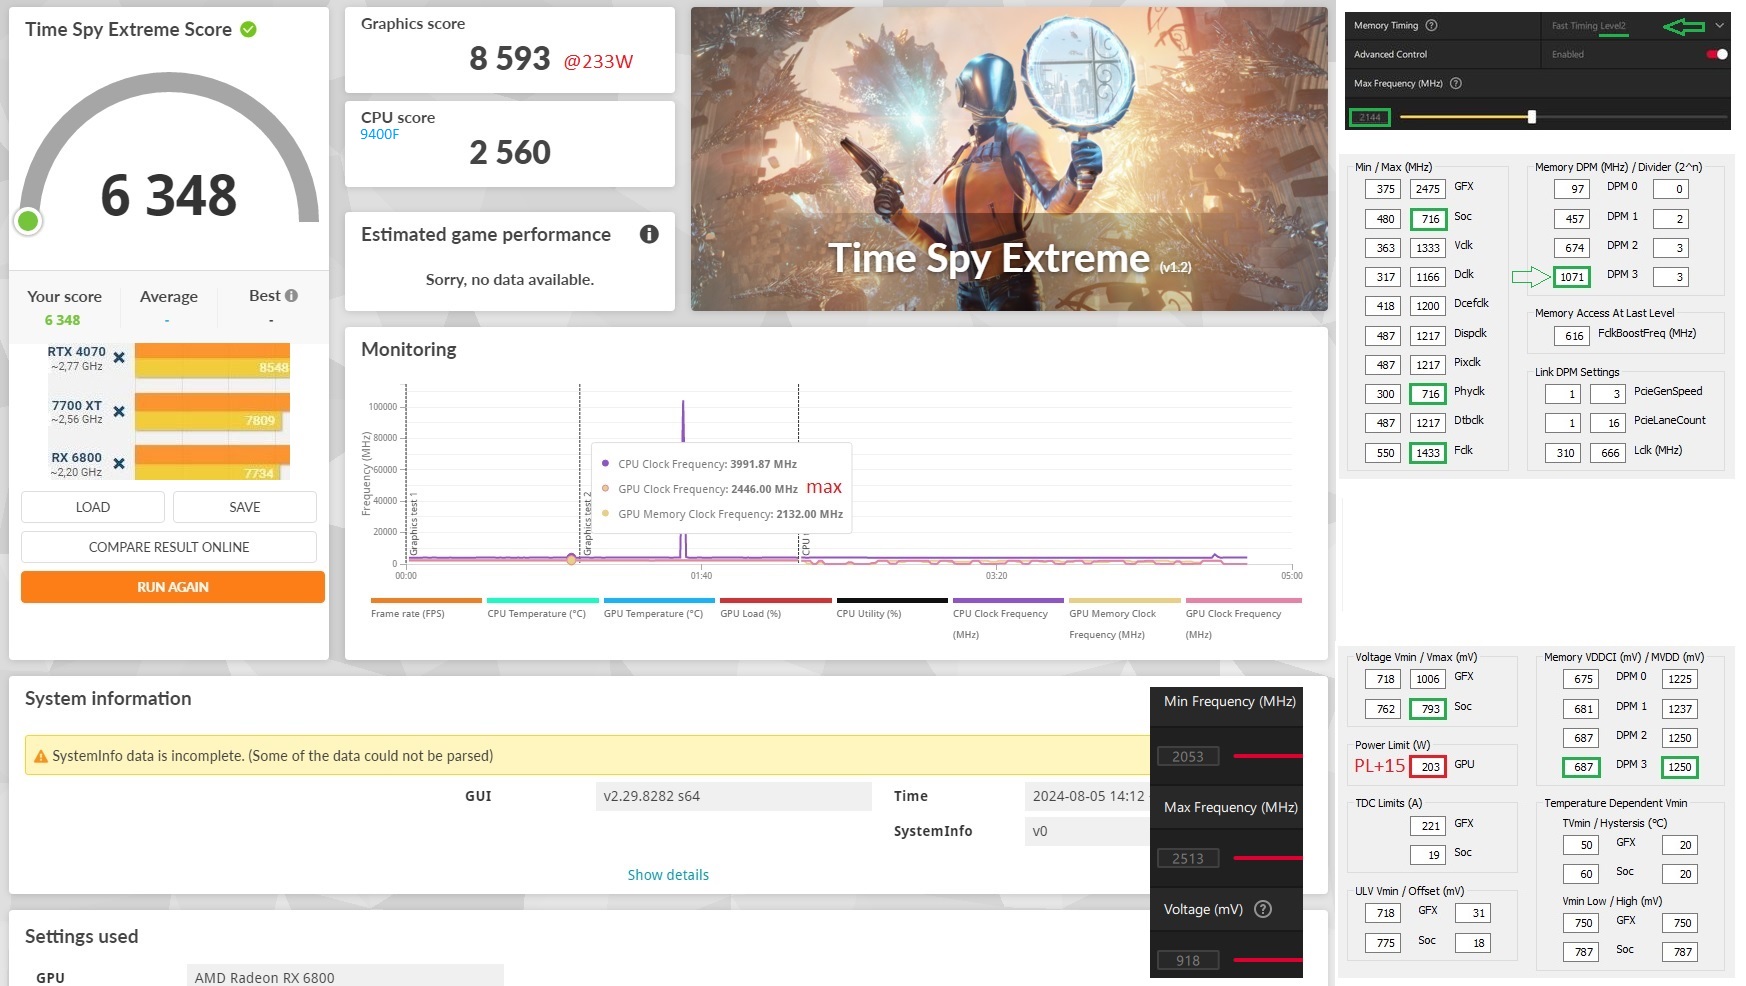Screen dimensions: 1746x986
Task: Click the Graphics score 8 593 value
Action: click(510, 59)
